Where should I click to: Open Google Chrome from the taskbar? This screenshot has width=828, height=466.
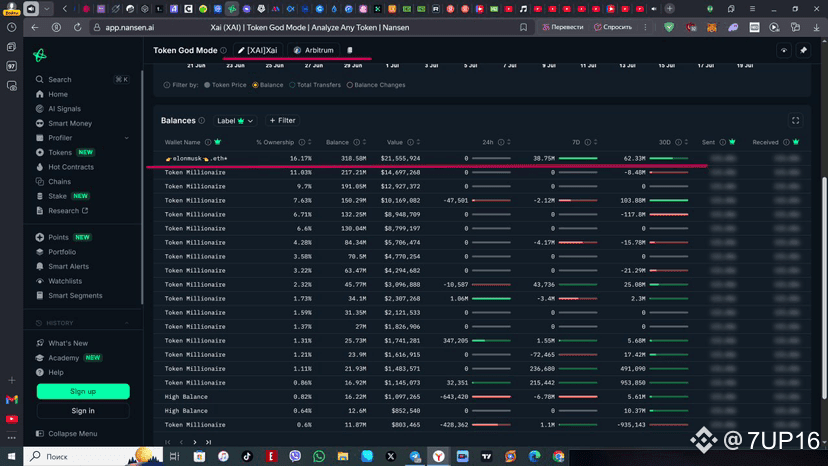(x=559, y=456)
